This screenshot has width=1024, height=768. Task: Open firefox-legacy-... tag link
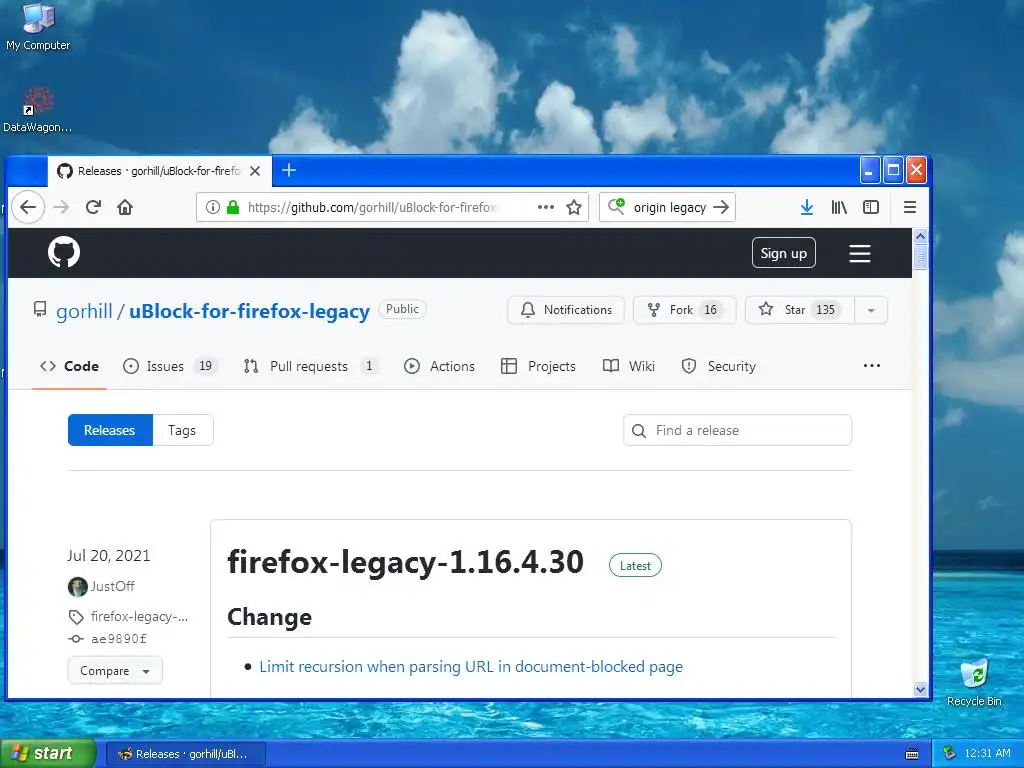click(x=139, y=616)
